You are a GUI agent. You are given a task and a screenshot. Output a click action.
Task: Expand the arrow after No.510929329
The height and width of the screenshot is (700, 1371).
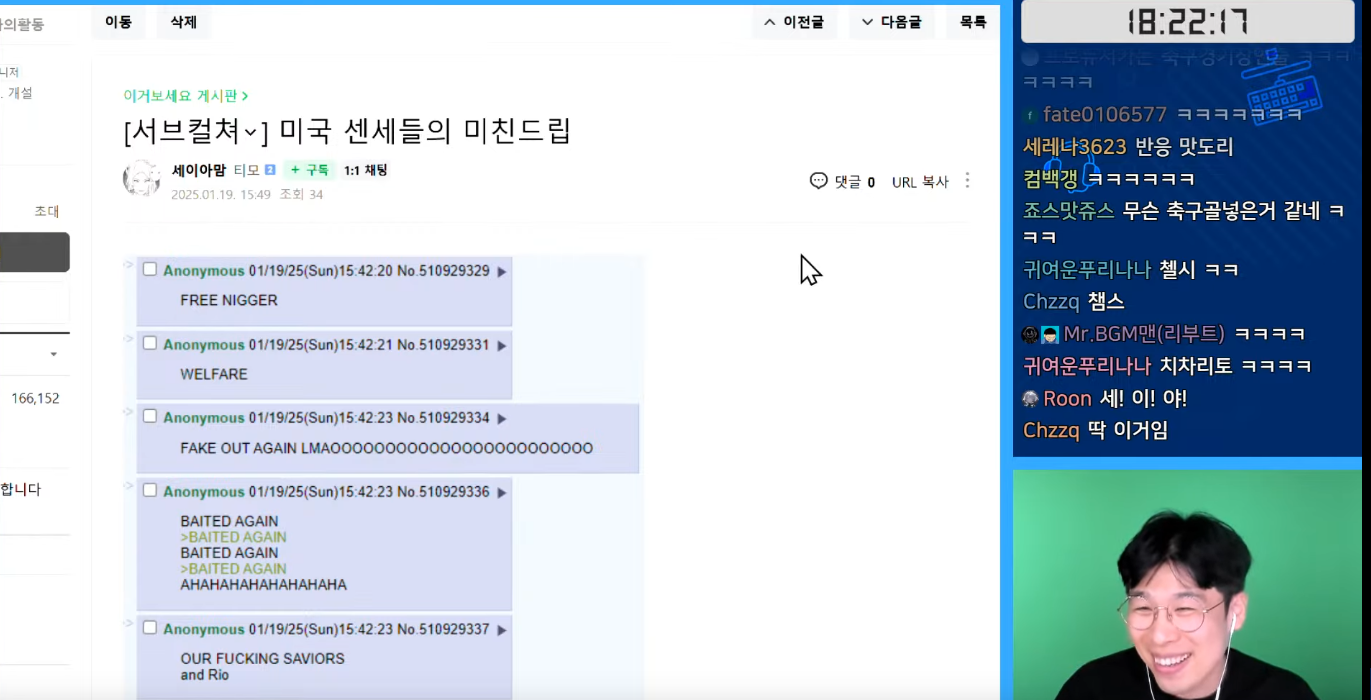[x=502, y=271]
